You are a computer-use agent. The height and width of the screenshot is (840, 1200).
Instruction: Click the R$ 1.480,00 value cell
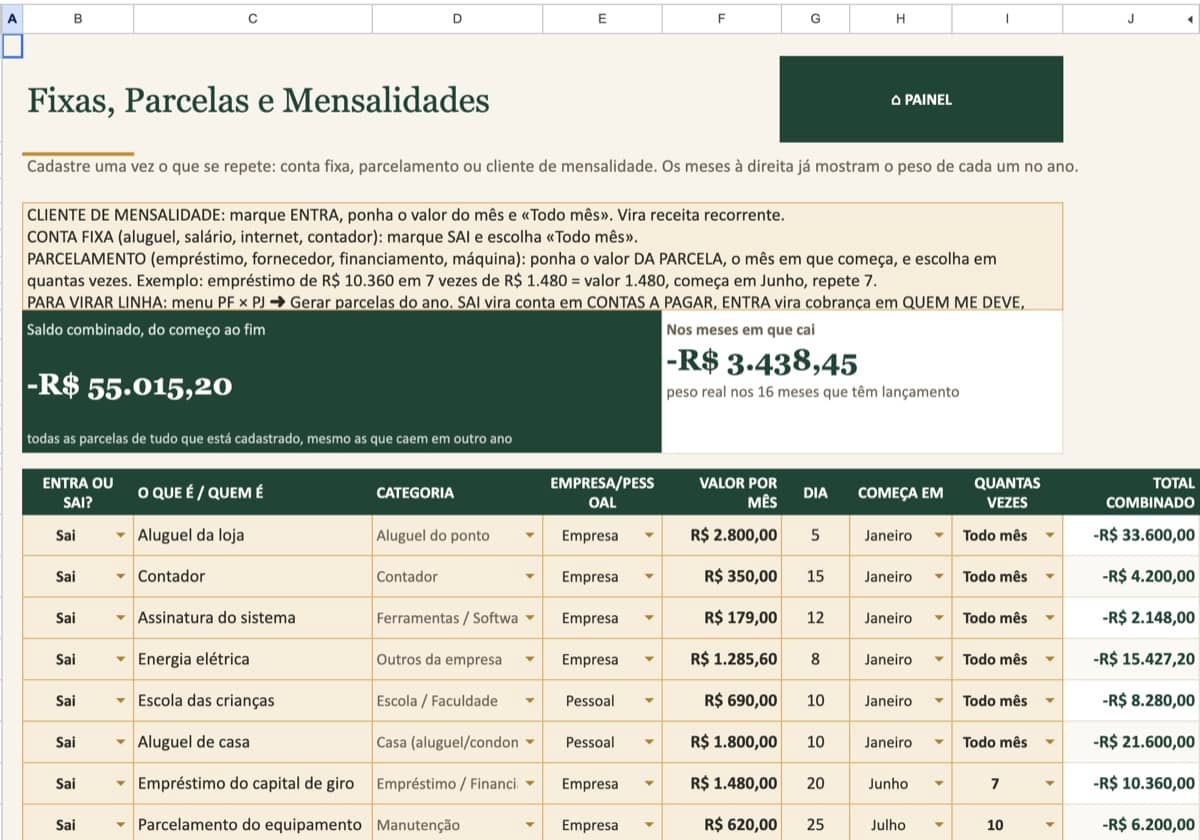coord(721,784)
